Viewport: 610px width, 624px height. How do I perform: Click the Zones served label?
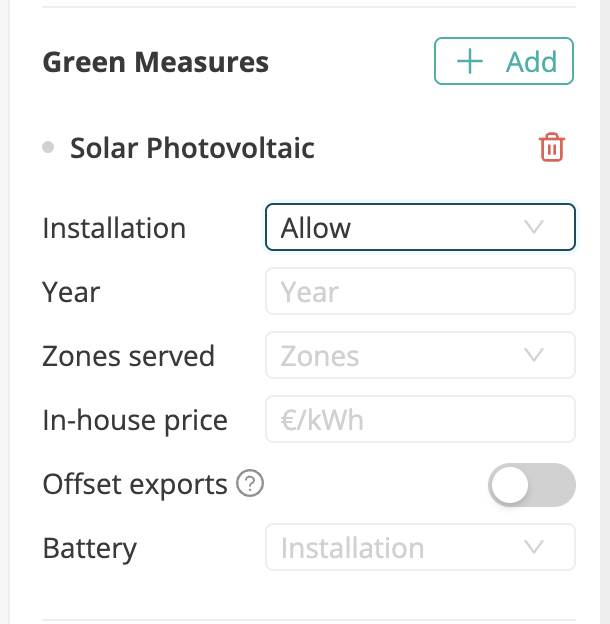(128, 355)
